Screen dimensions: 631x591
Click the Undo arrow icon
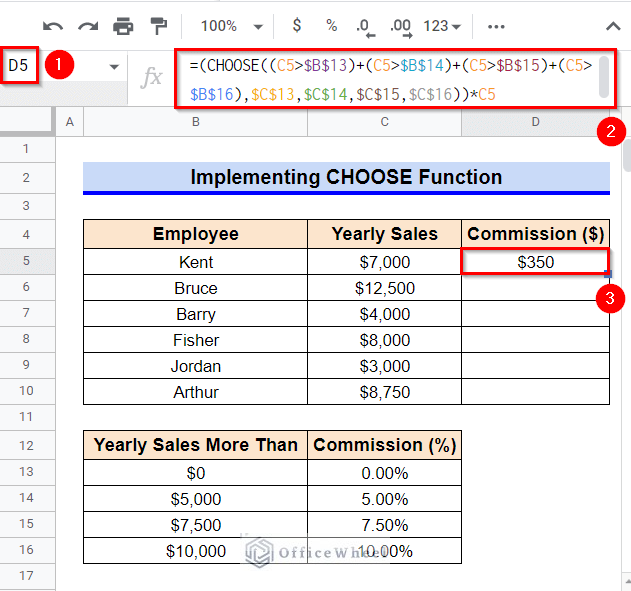click(x=53, y=26)
